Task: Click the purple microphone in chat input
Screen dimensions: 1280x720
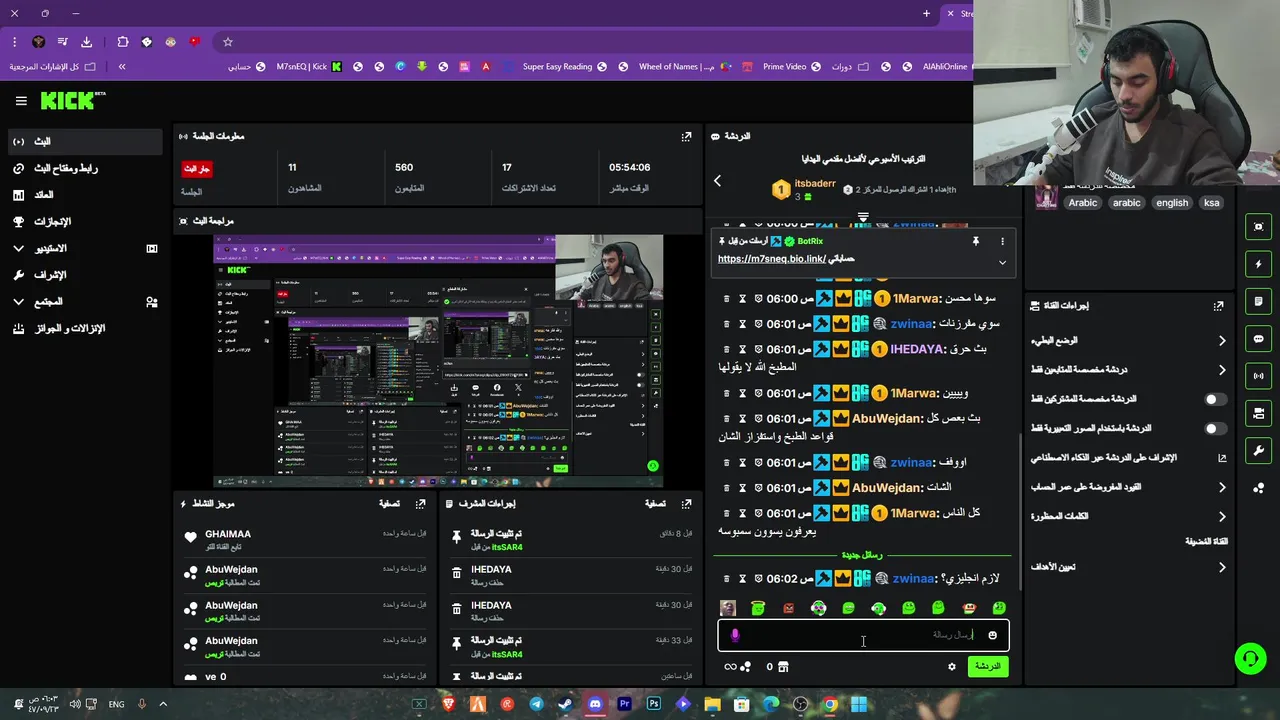Action: [735, 635]
